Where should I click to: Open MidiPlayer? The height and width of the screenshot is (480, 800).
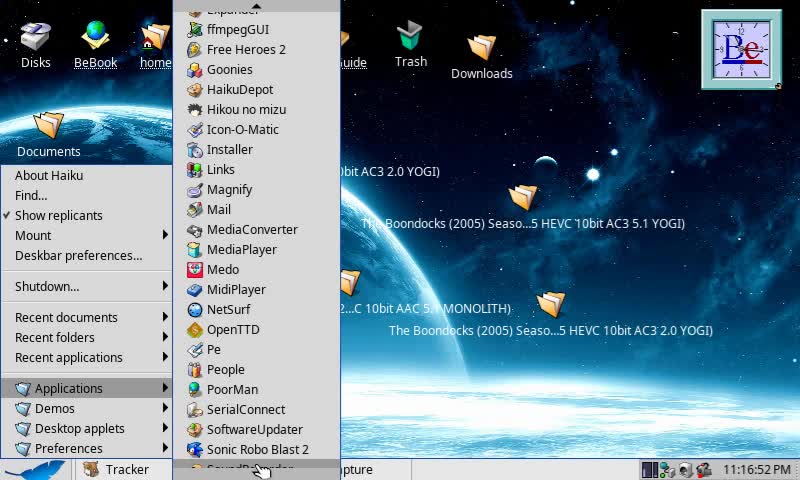(x=257, y=290)
